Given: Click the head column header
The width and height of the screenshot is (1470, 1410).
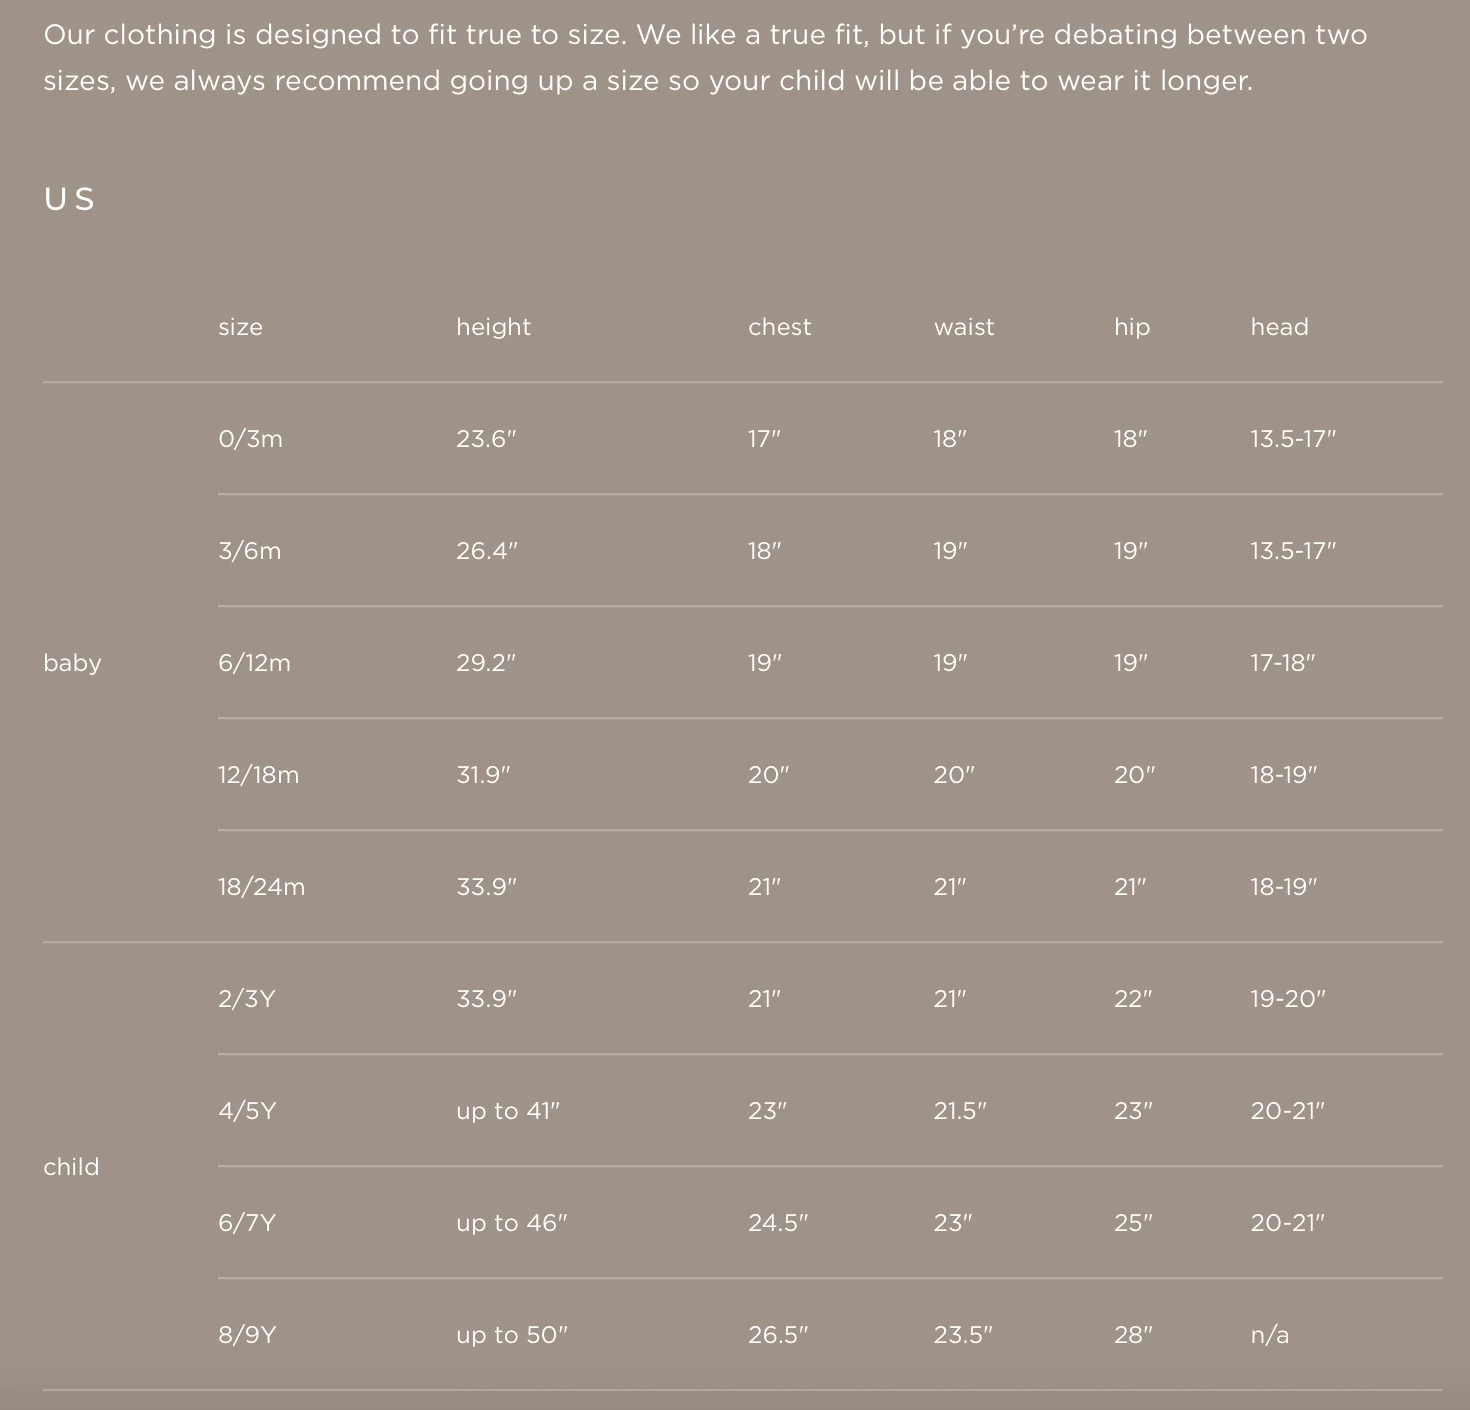Looking at the screenshot, I should [1279, 327].
